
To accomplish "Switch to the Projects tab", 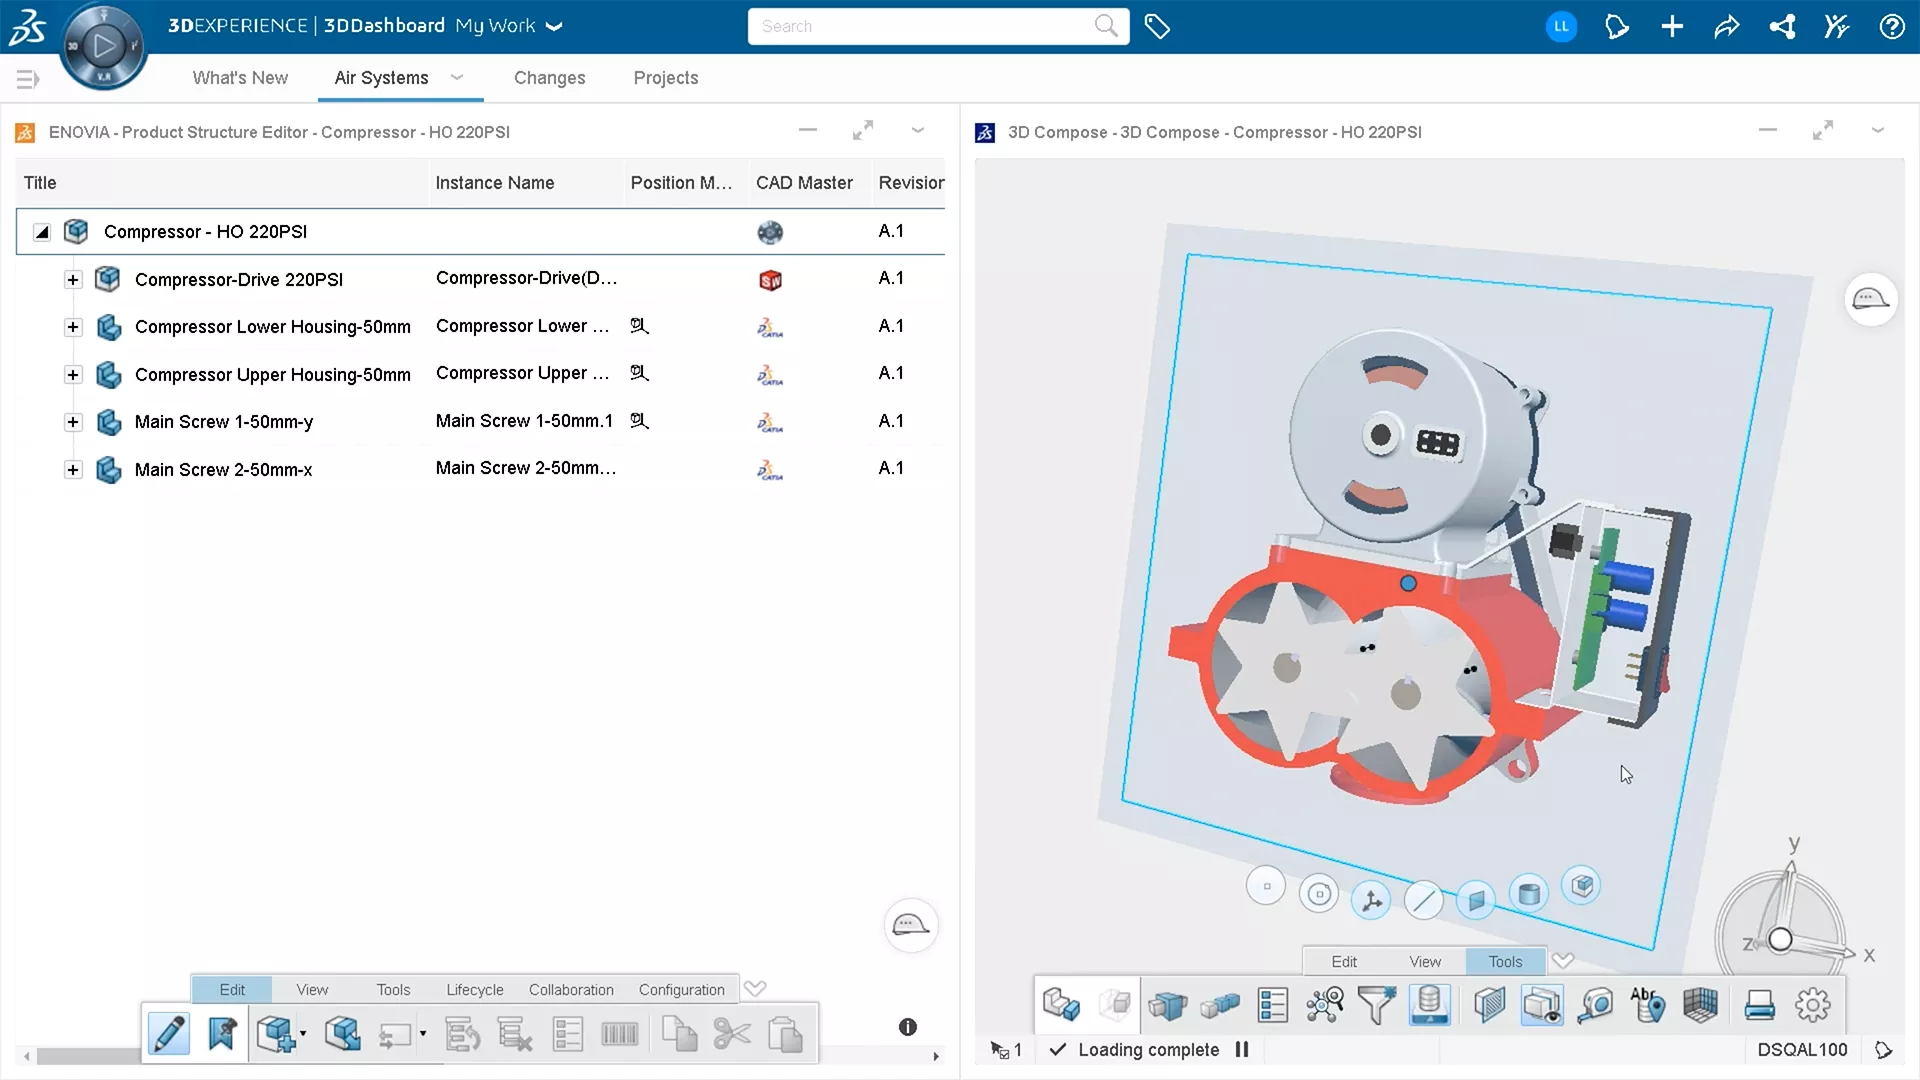I will (x=666, y=78).
